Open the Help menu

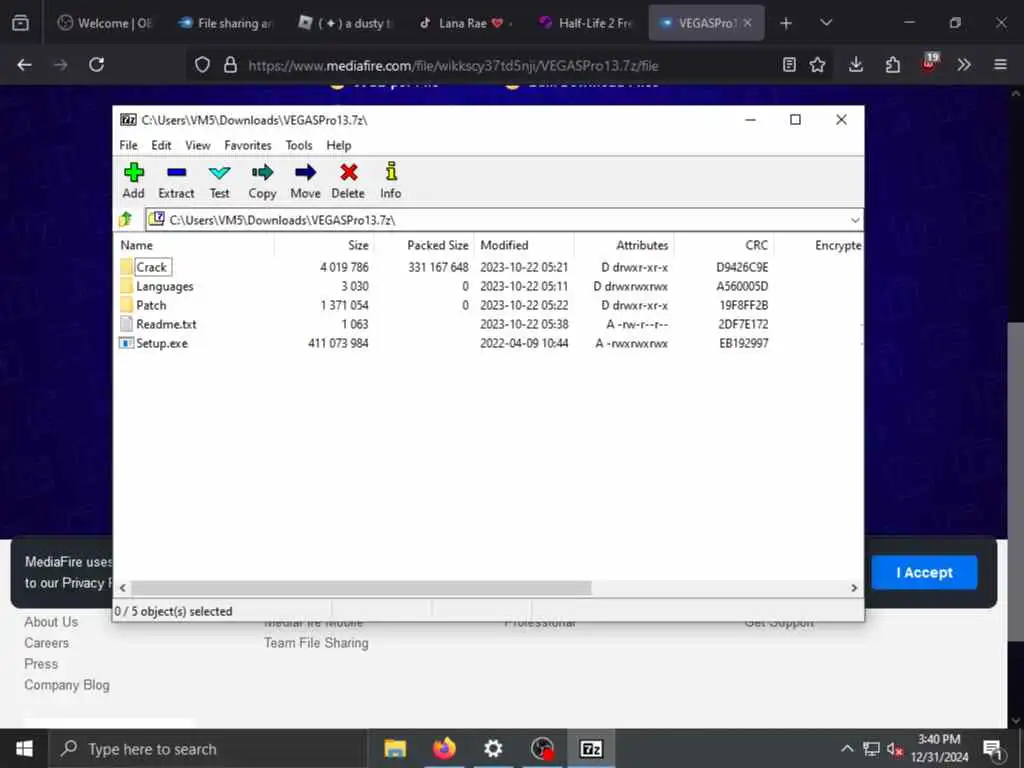pyautogui.click(x=339, y=145)
